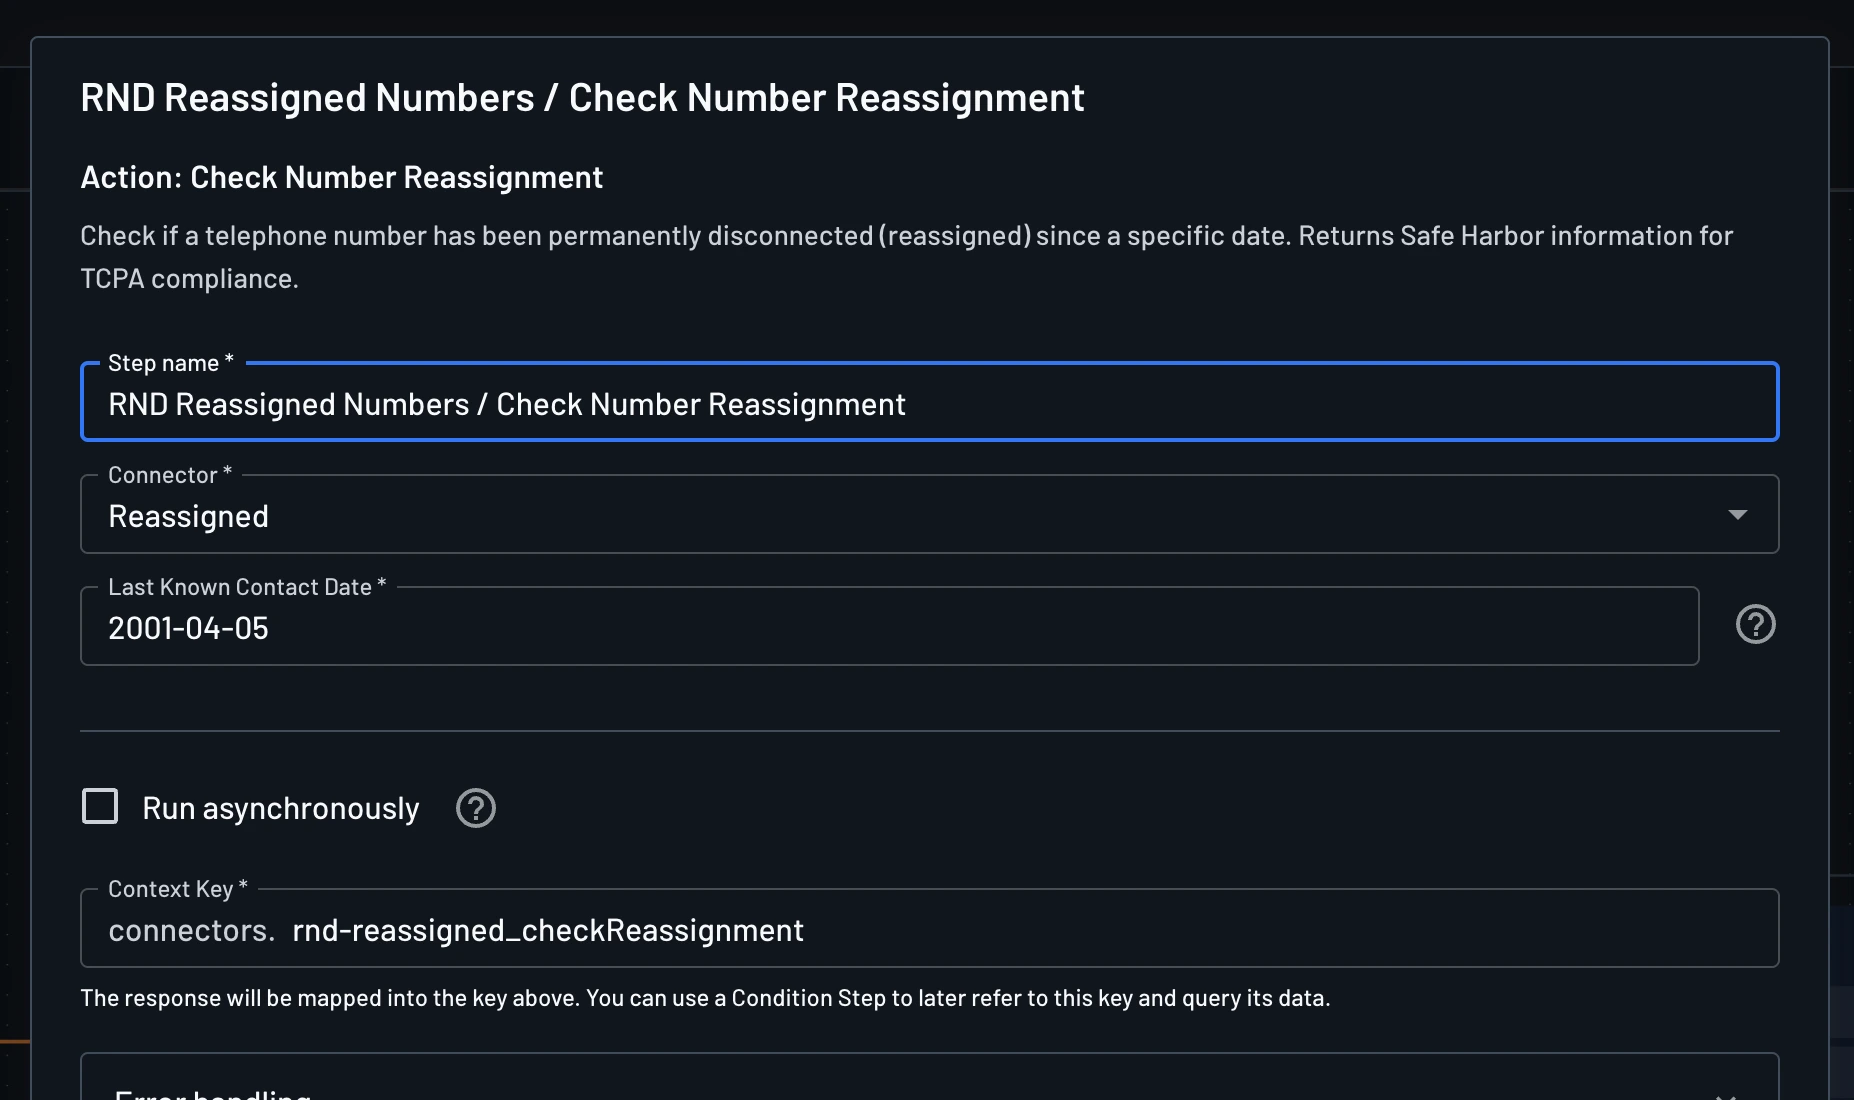Click the Last Known Contact Date field
Image resolution: width=1854 pixels, height=1100 pixels.
(x=888, y=628)
